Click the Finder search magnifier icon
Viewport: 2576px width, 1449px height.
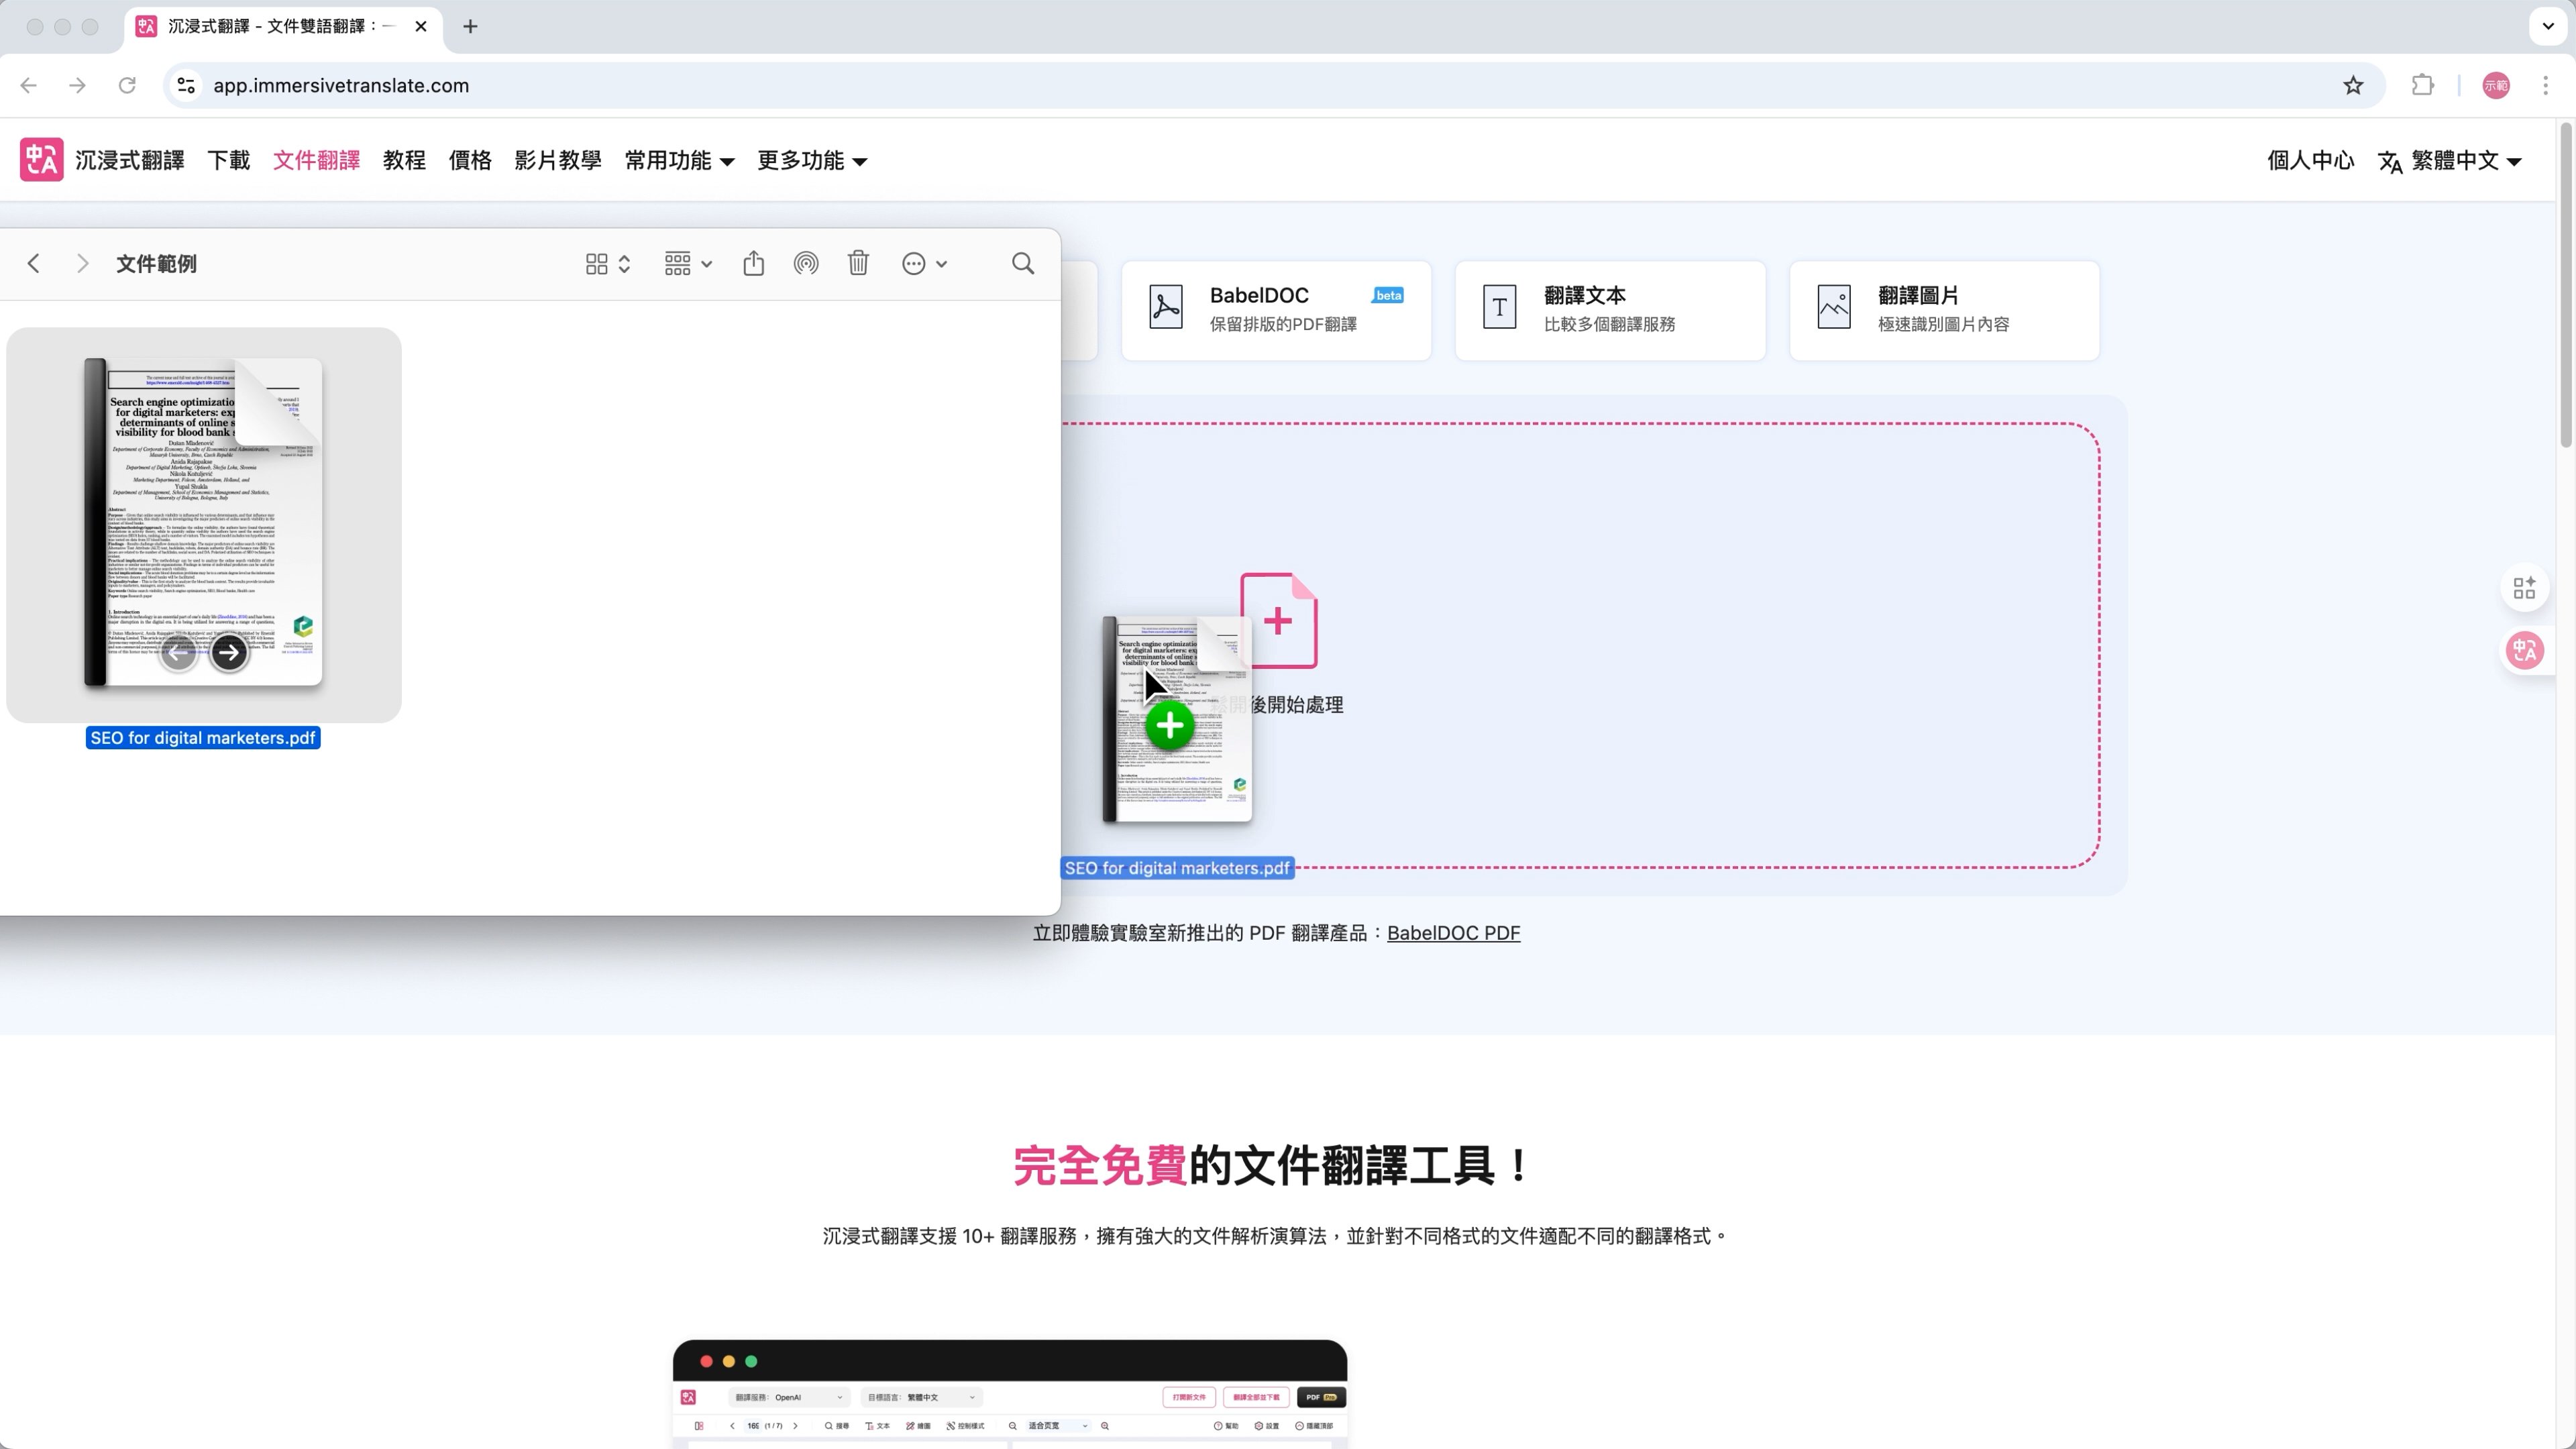click(1023, 264)
